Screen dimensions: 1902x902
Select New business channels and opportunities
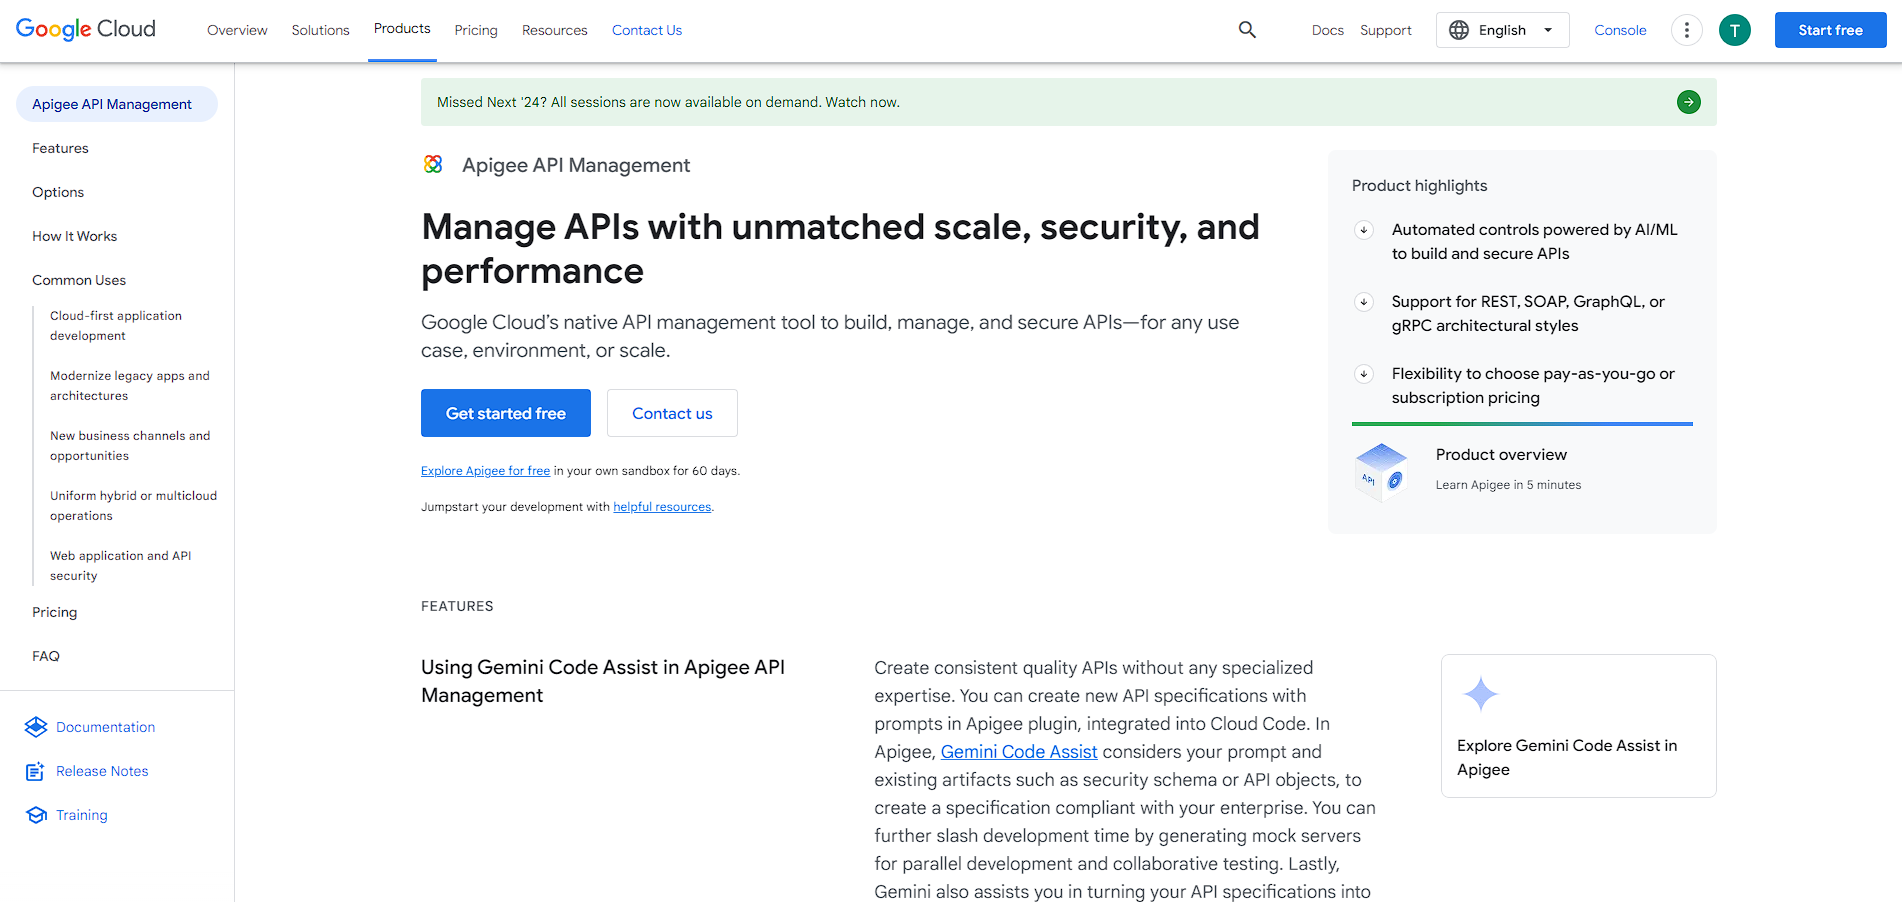(x=130, y=446)
